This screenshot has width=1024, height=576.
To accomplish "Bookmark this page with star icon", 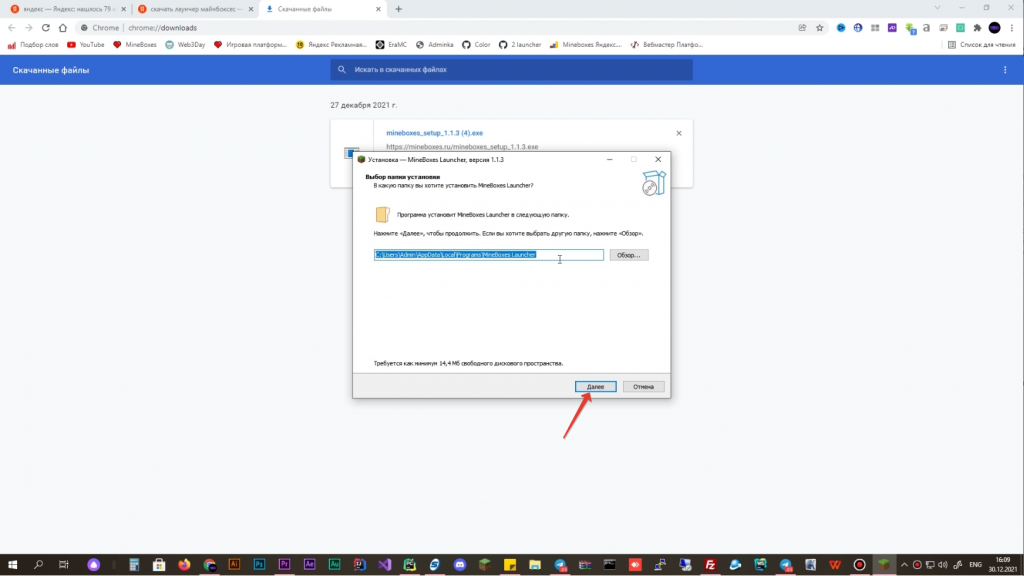I will tap(819, 28).
